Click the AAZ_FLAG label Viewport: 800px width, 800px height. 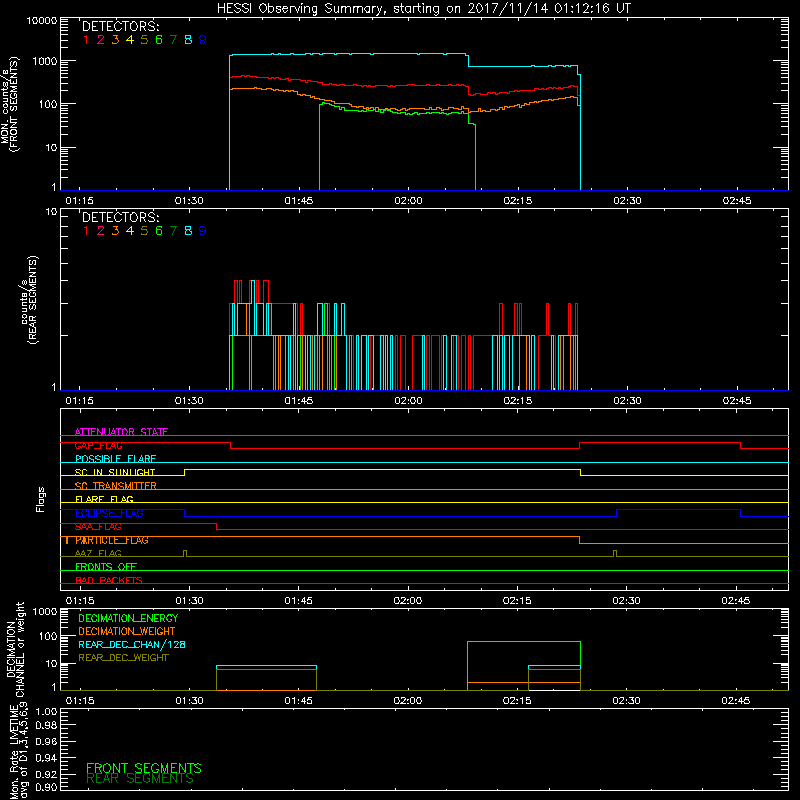98,553
